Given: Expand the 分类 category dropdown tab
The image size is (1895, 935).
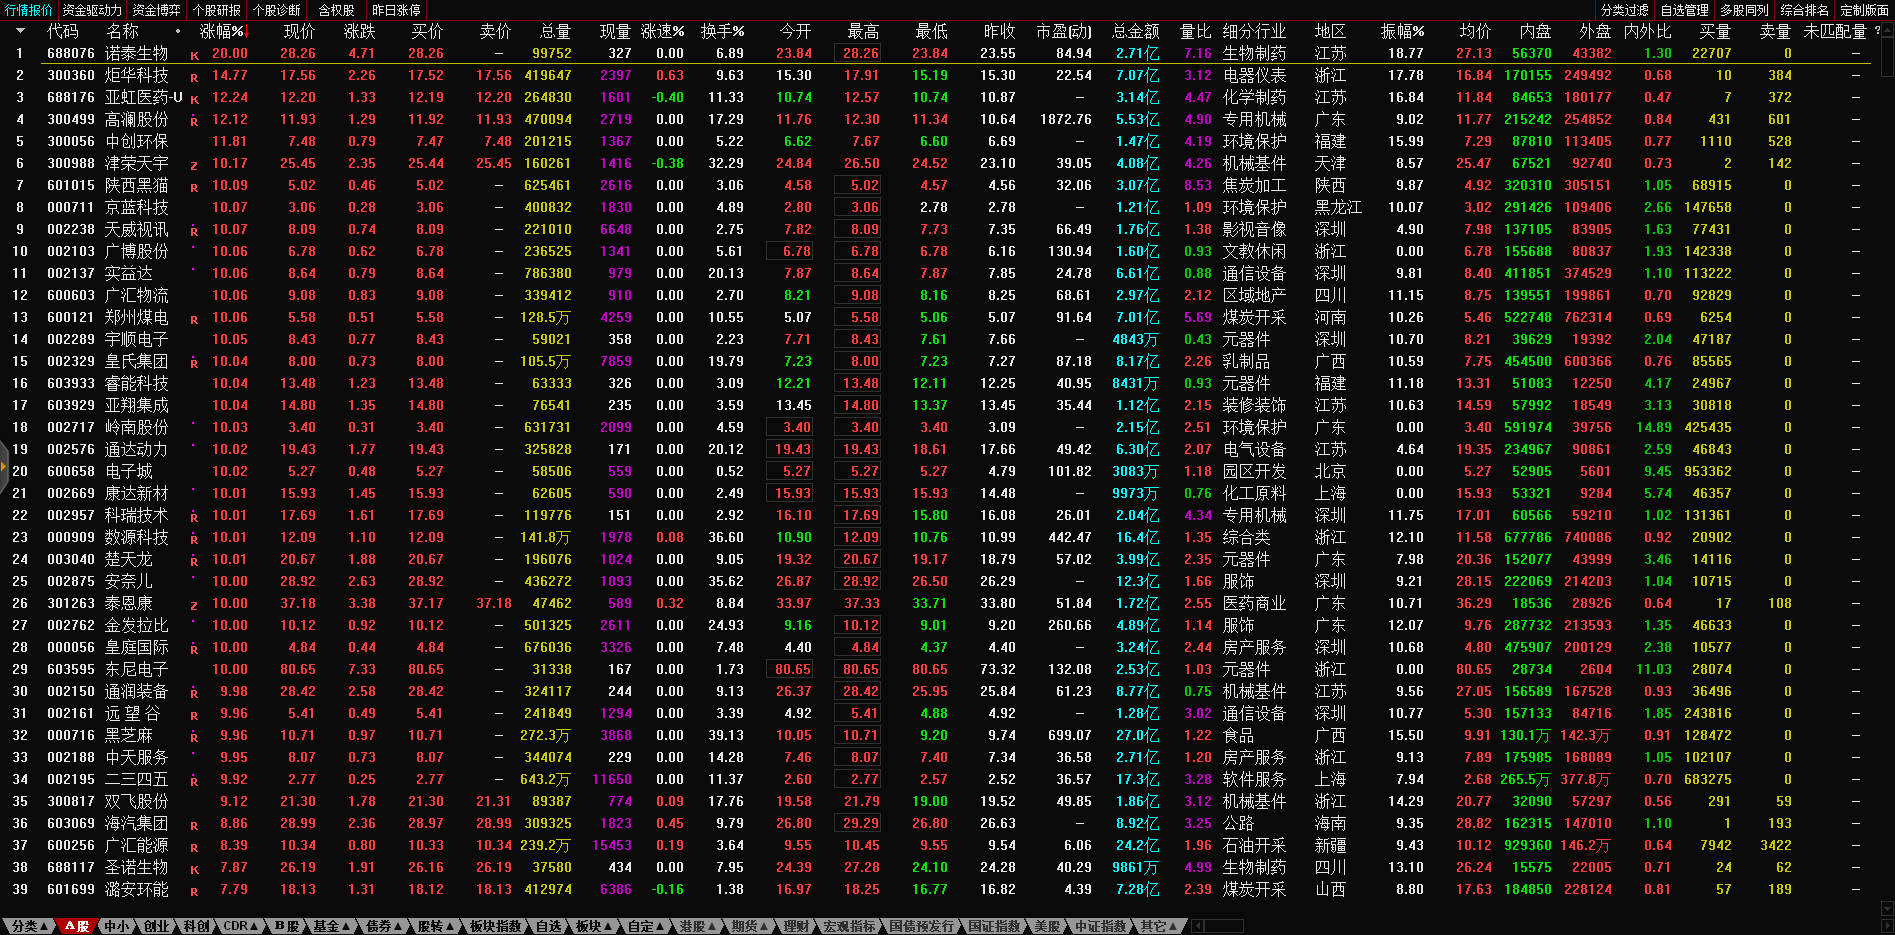Looking at the screenshot, I should click(29, 926).
